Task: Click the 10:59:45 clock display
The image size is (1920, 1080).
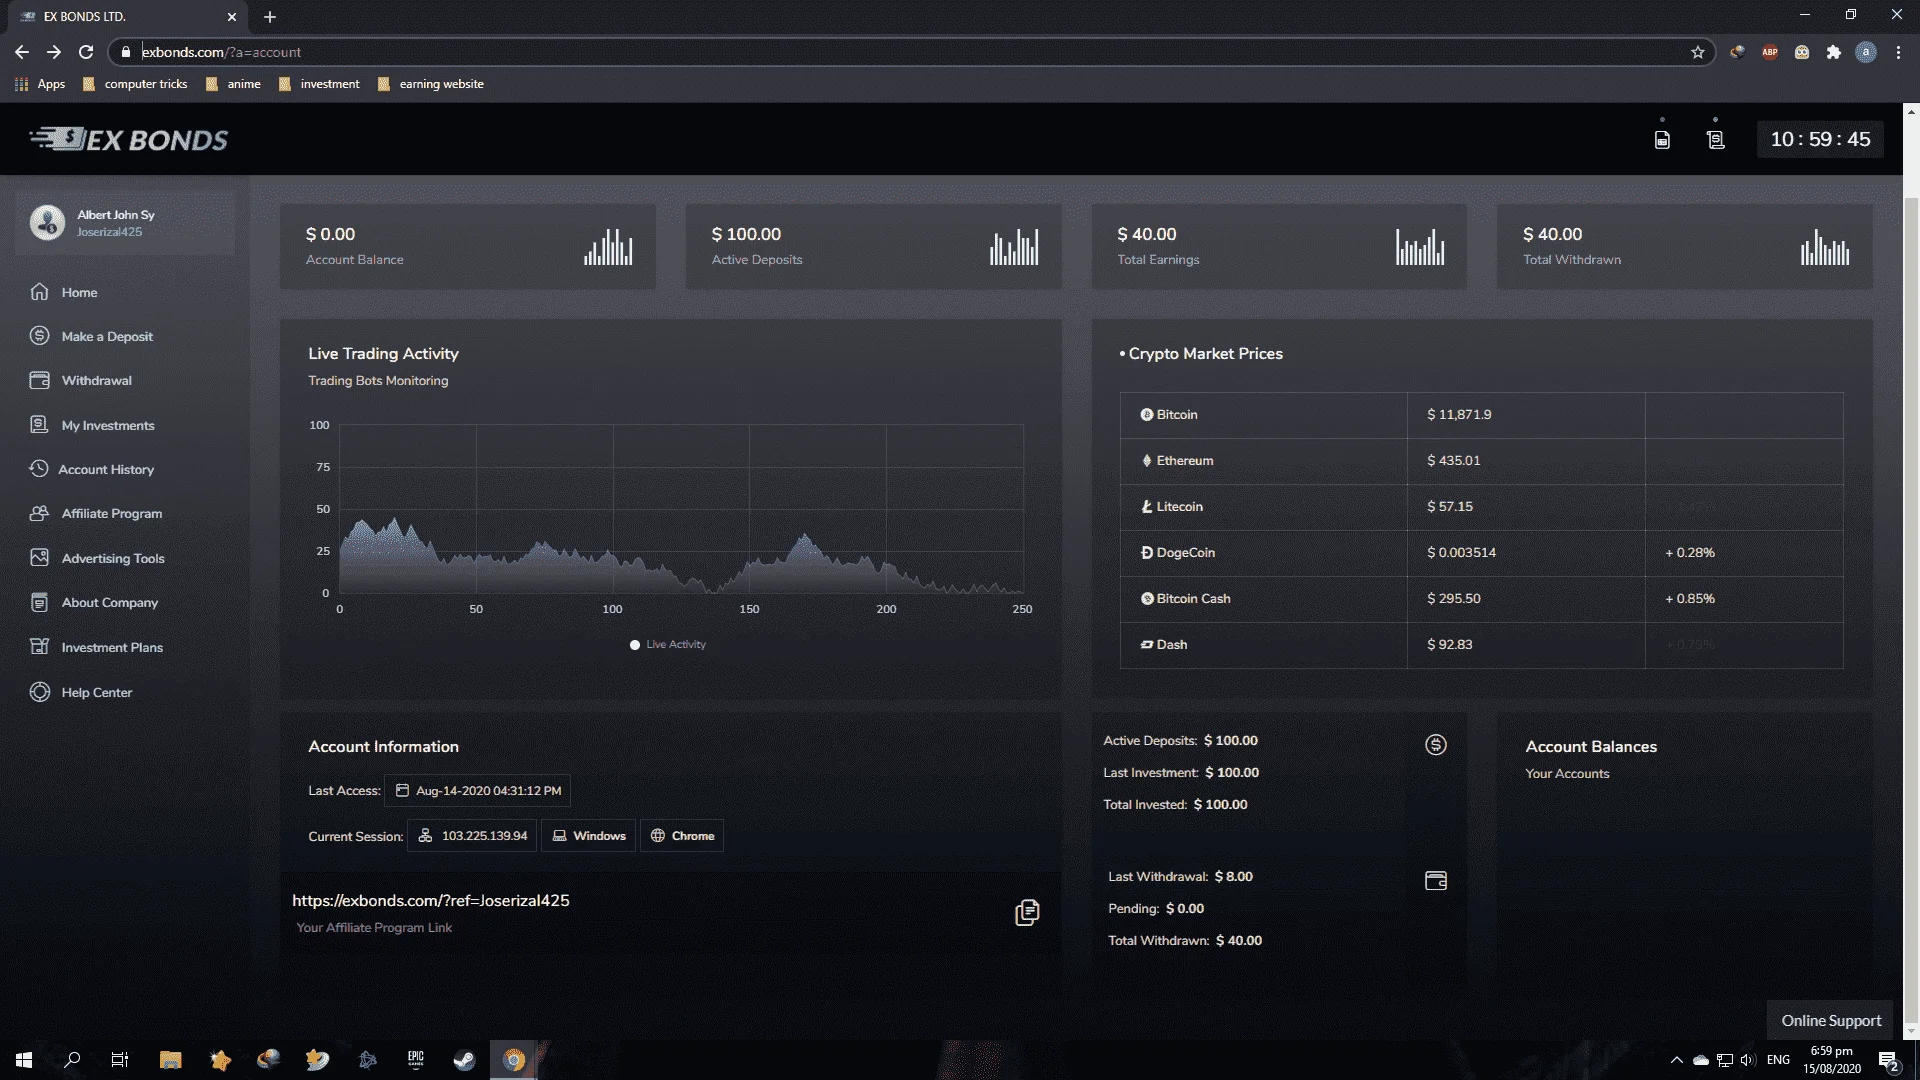Action: (x=1820, y=140)
